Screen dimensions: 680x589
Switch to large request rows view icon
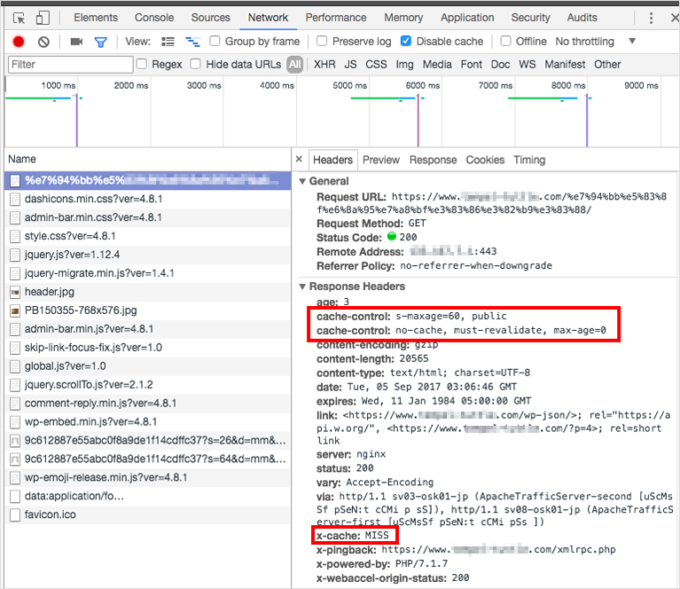168,42
